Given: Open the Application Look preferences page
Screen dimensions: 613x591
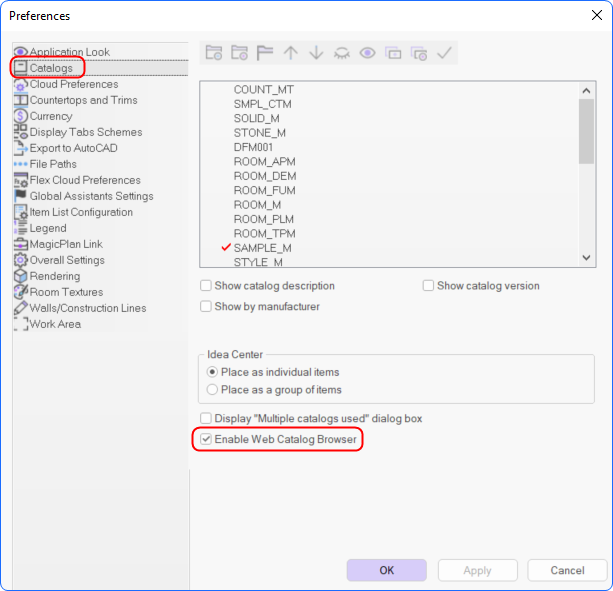Looking at the screenshot, I should pos(69,52).
